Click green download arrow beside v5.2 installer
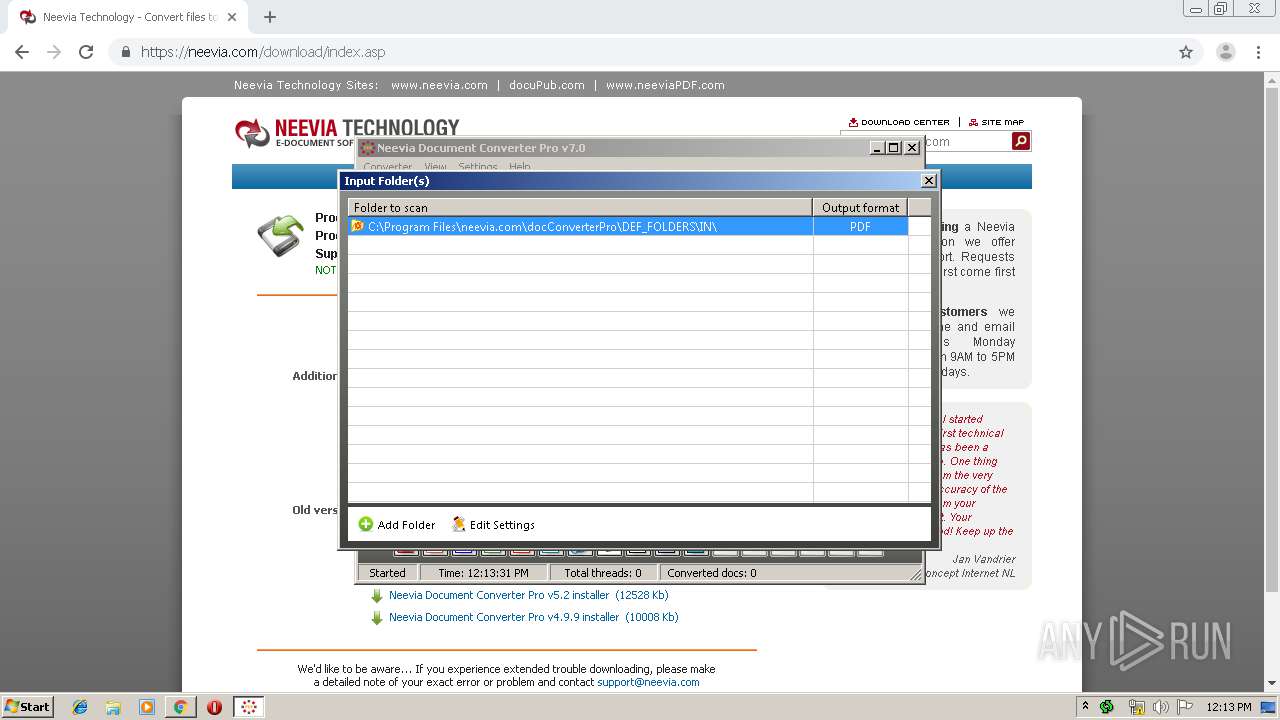Viewport: 1280px width, 720px height. tap(377, 596)
